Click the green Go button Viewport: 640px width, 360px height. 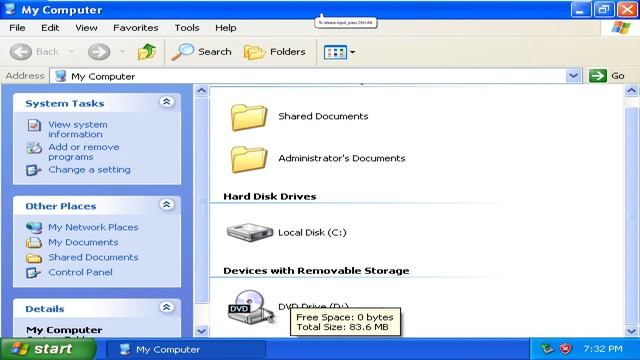[607, 76]
